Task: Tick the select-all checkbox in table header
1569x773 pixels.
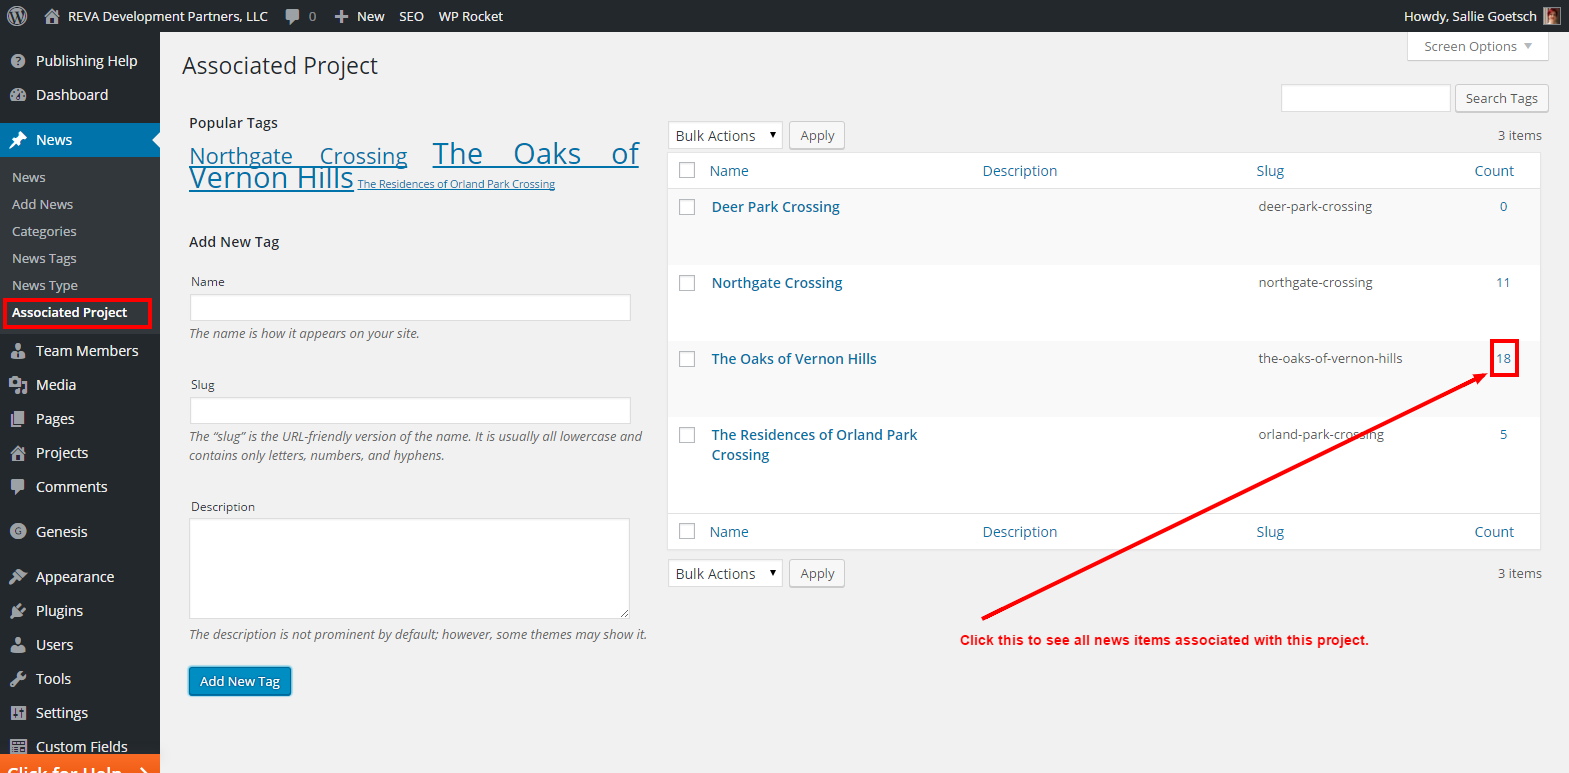Action: coord(687,170)
